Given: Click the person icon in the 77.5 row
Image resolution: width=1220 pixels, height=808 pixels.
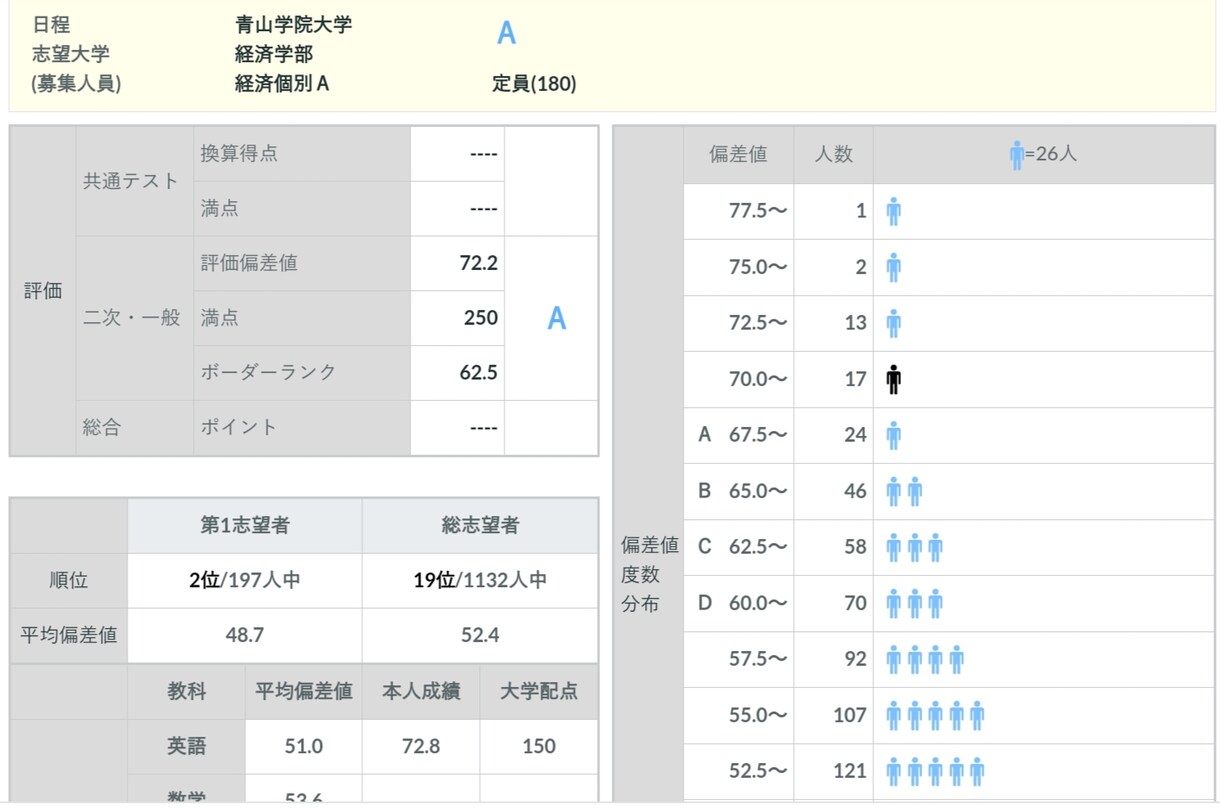Looking at the screenshot, I should [x=894, y=212].
